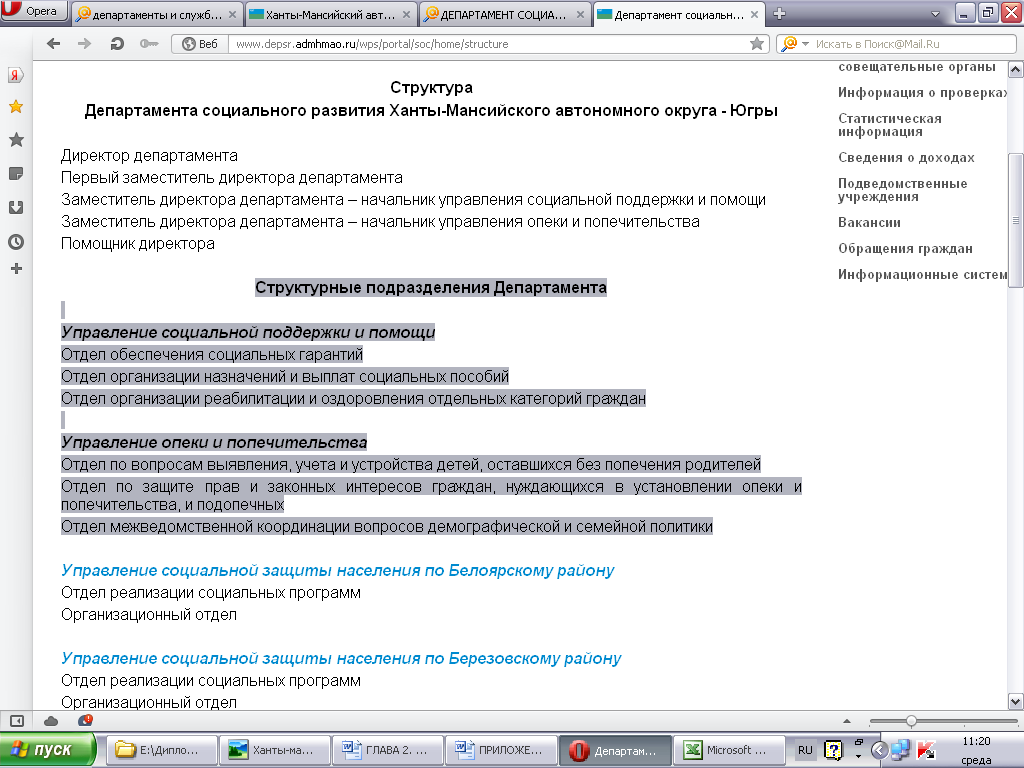Viewport: 1024px width, 768px height.
Task: Open Сведения о доходах link
Action: click(x=906, y=157)
